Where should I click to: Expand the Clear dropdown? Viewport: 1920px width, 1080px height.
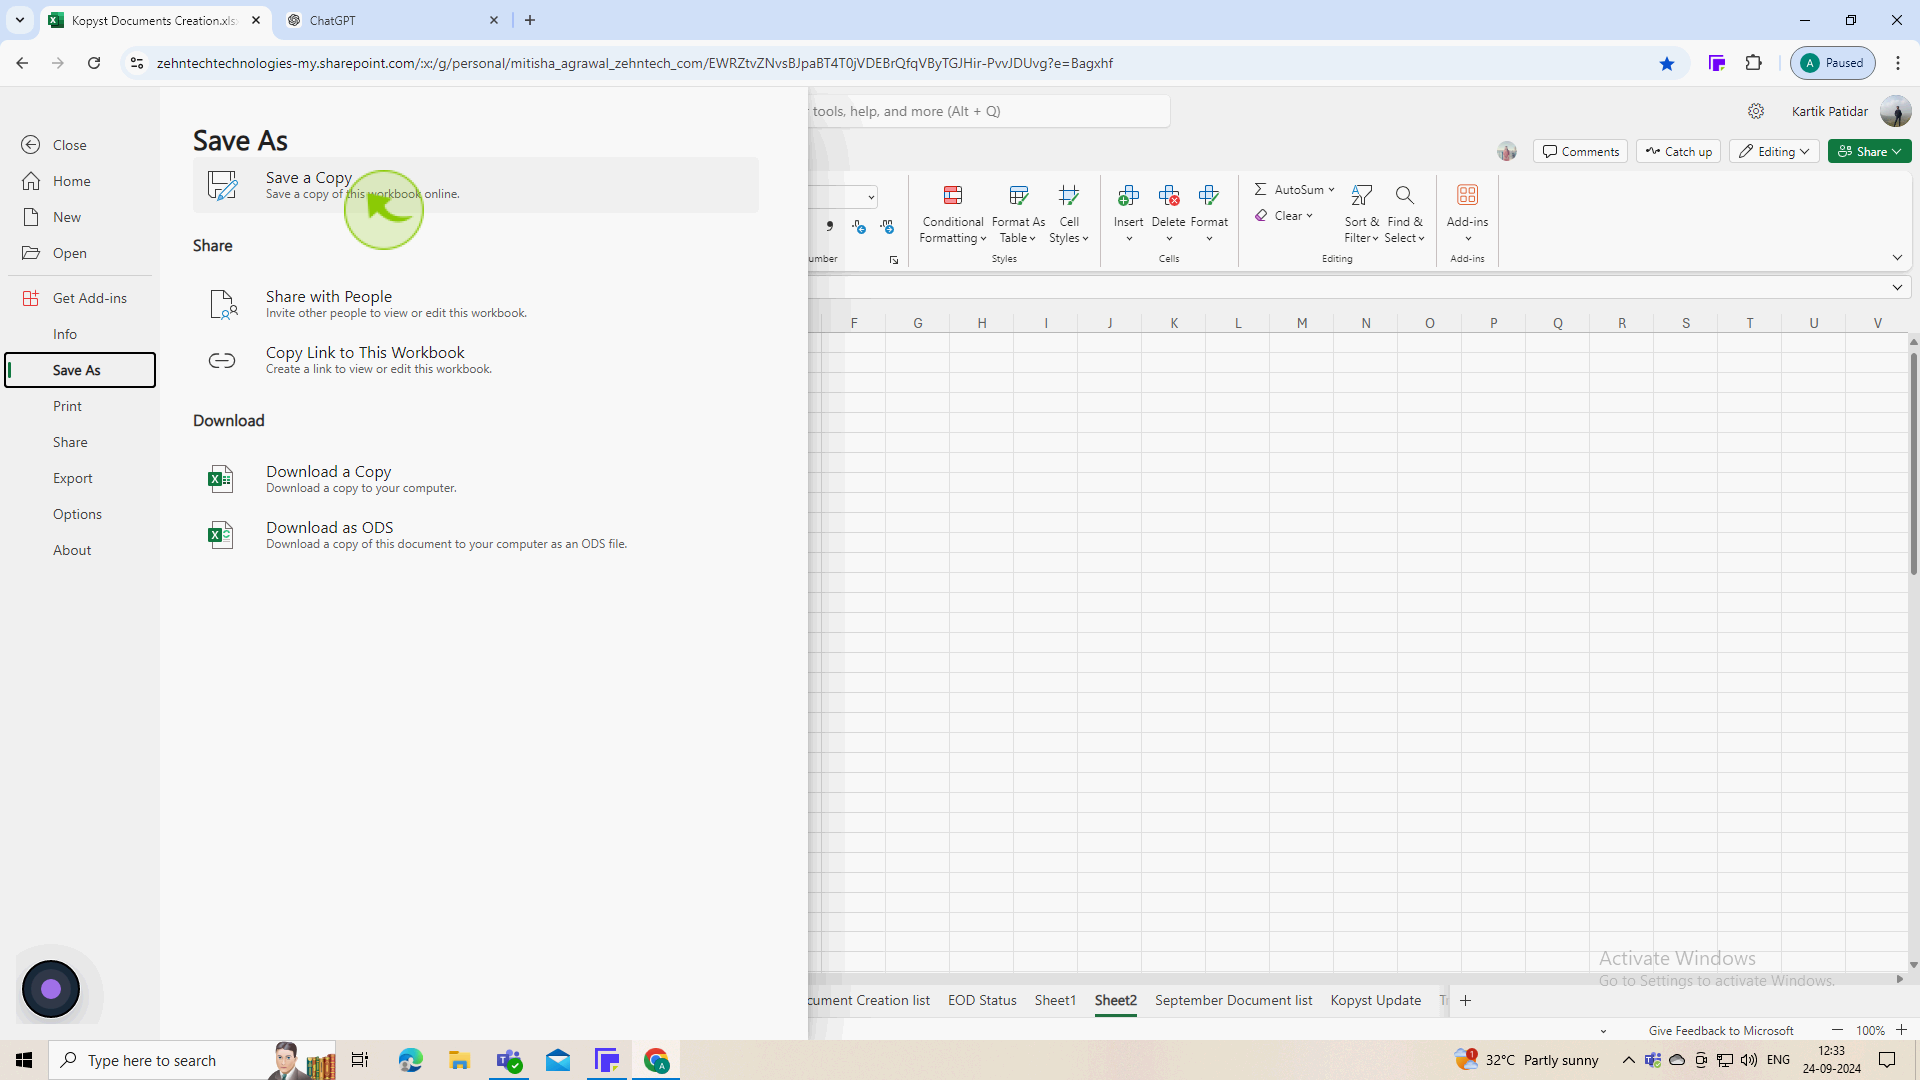1309,216
